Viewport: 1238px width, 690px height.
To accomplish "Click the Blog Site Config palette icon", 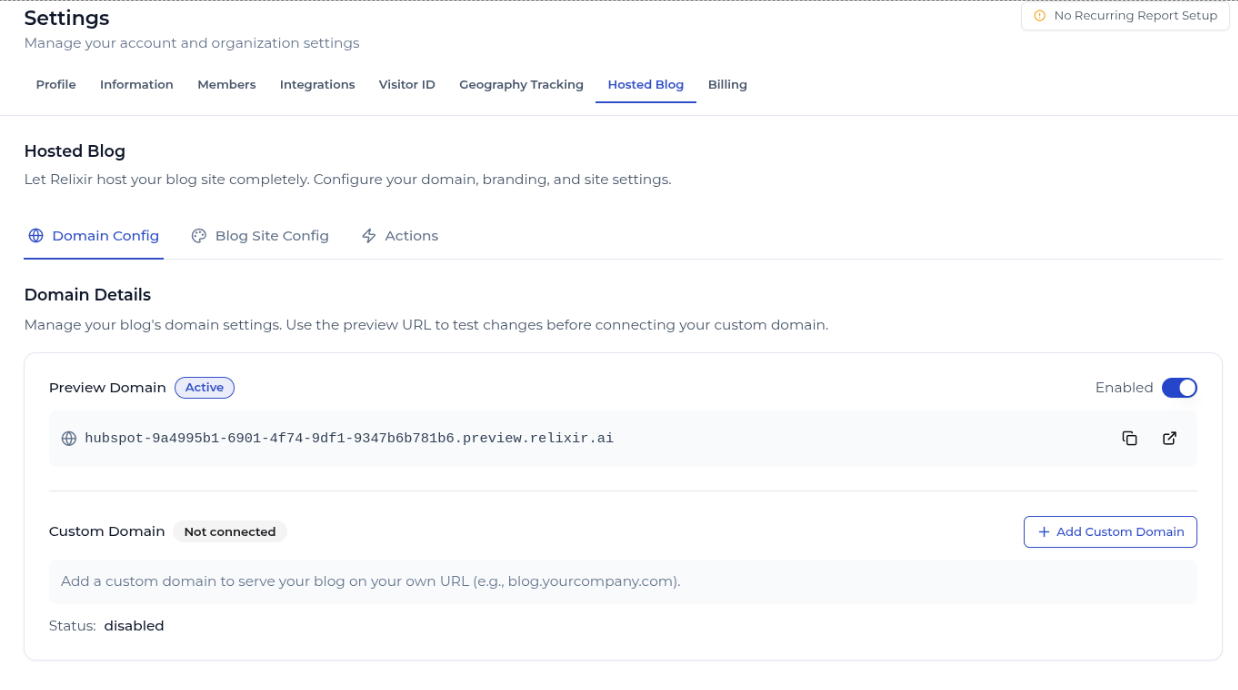I will [199, 236].
